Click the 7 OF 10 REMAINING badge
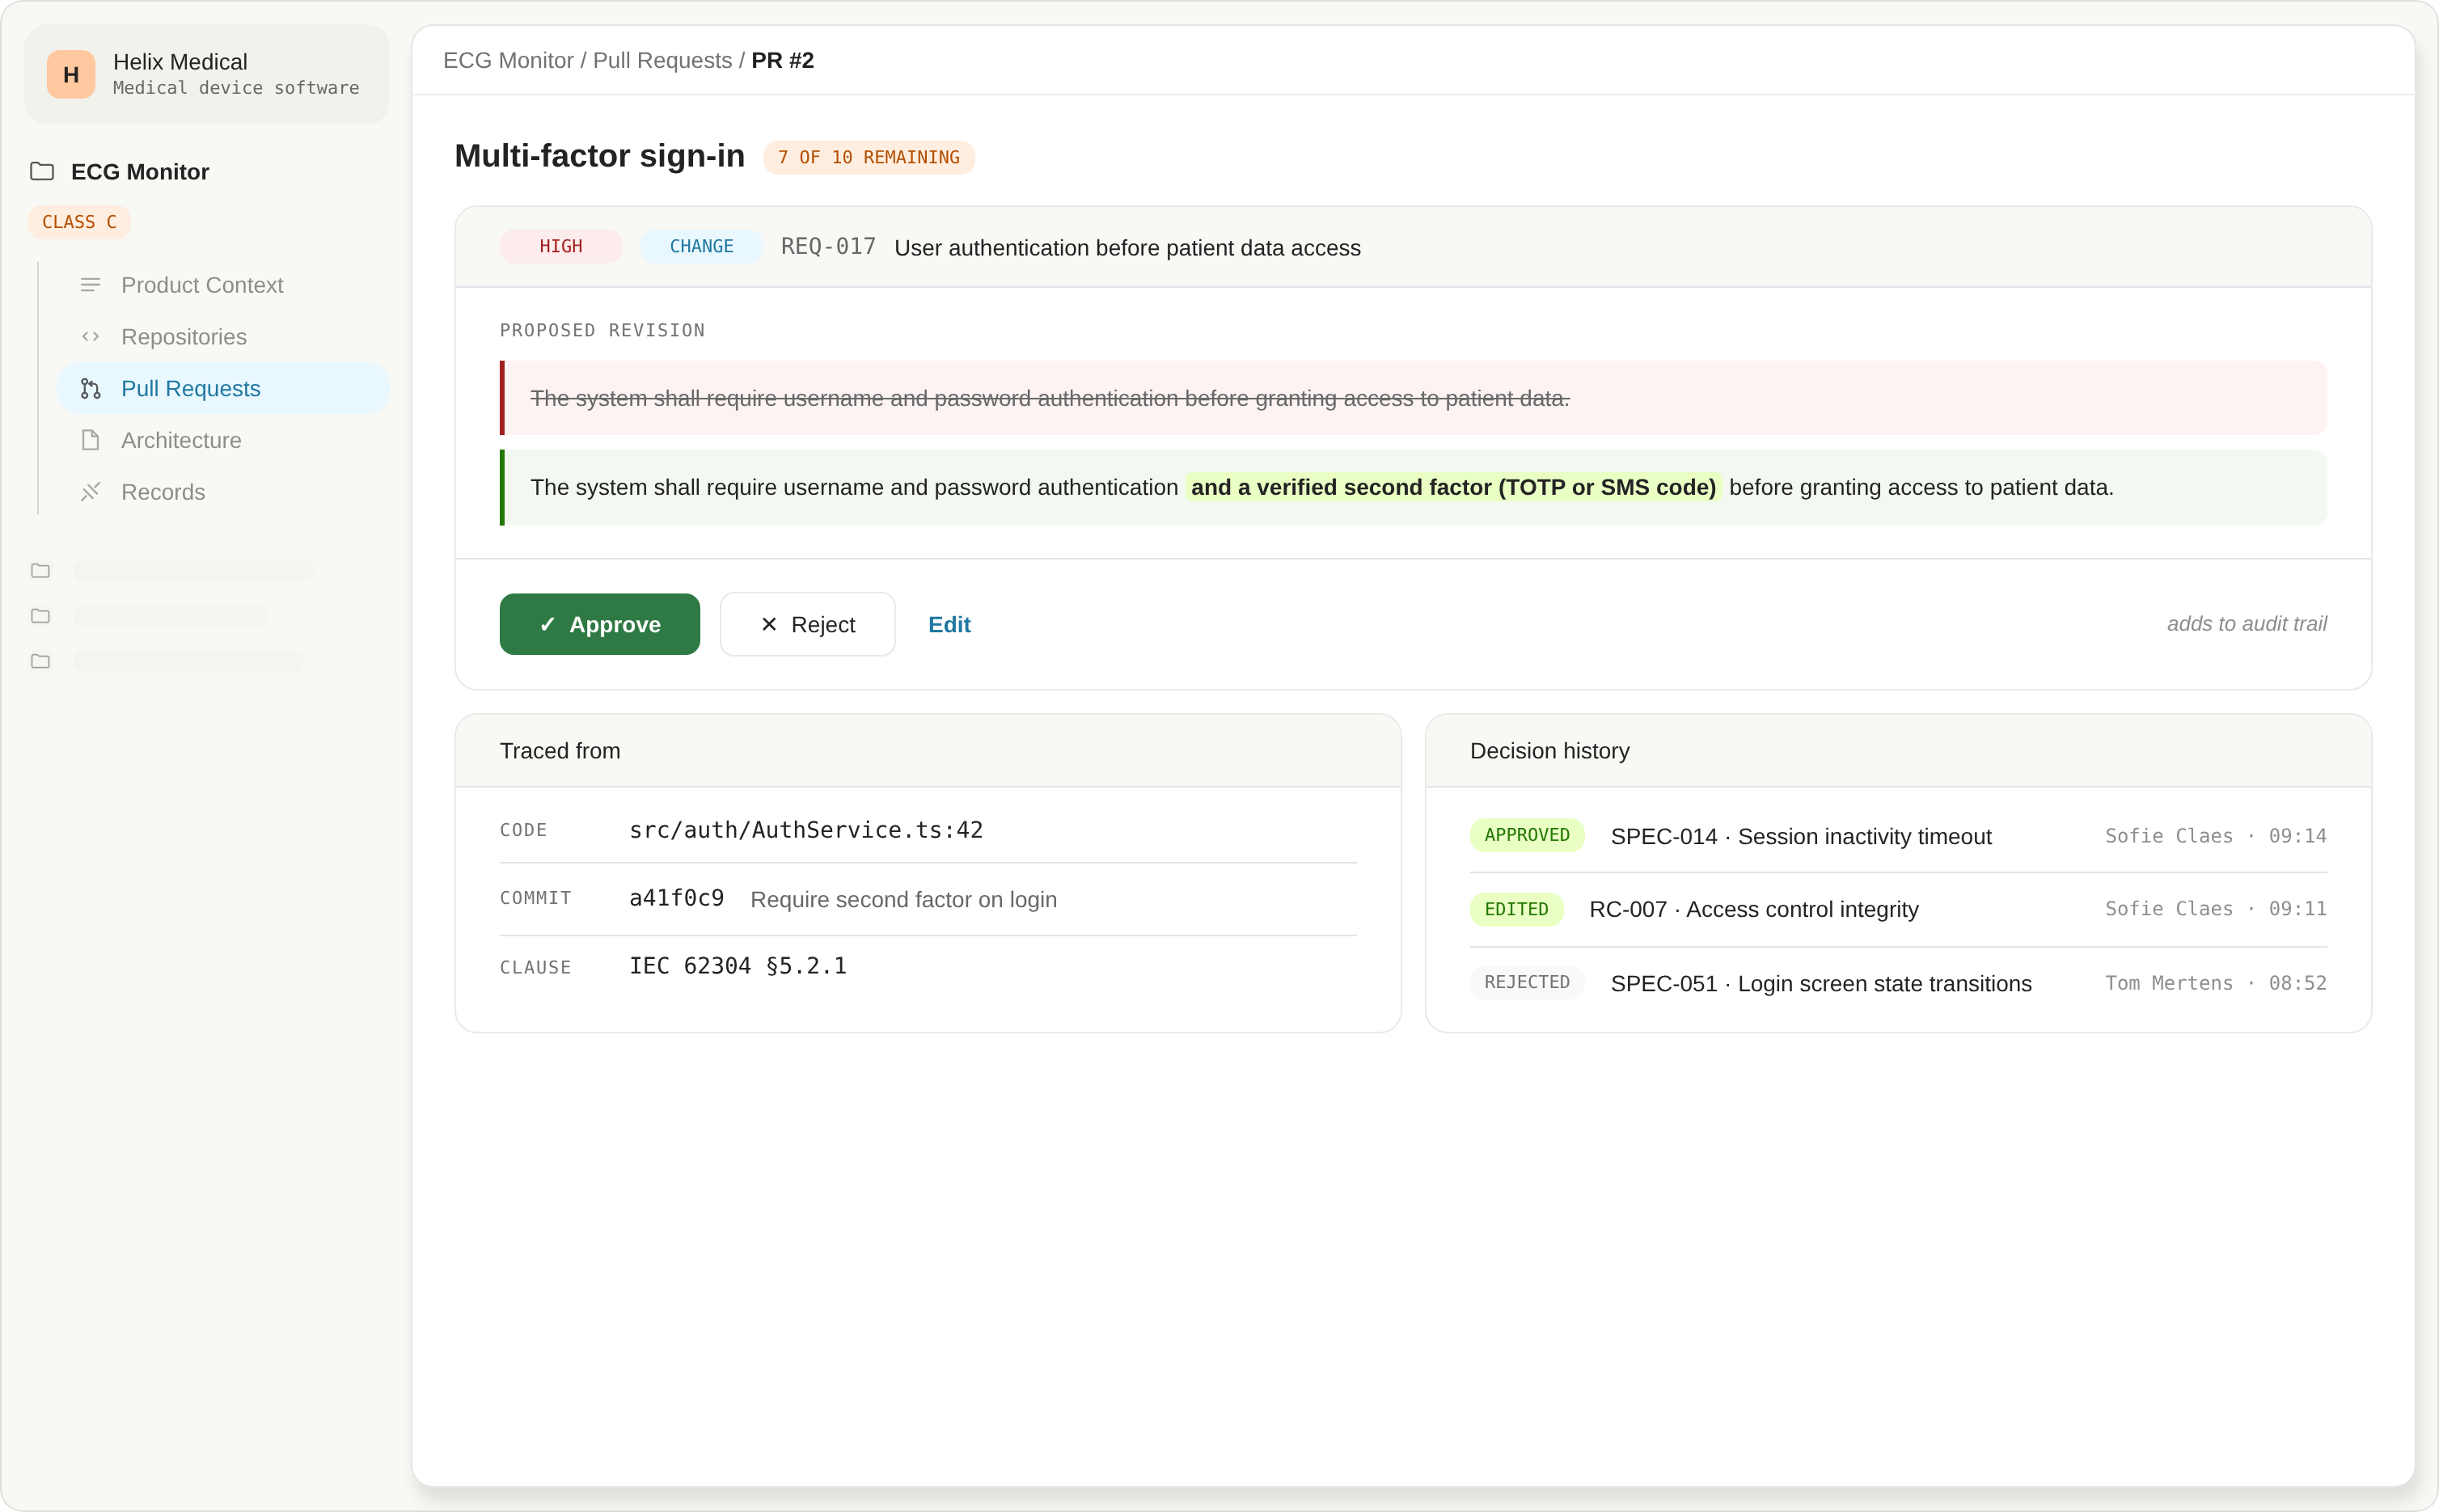The height and width of the screenshot is (1512, 2439). pos(868,157)
